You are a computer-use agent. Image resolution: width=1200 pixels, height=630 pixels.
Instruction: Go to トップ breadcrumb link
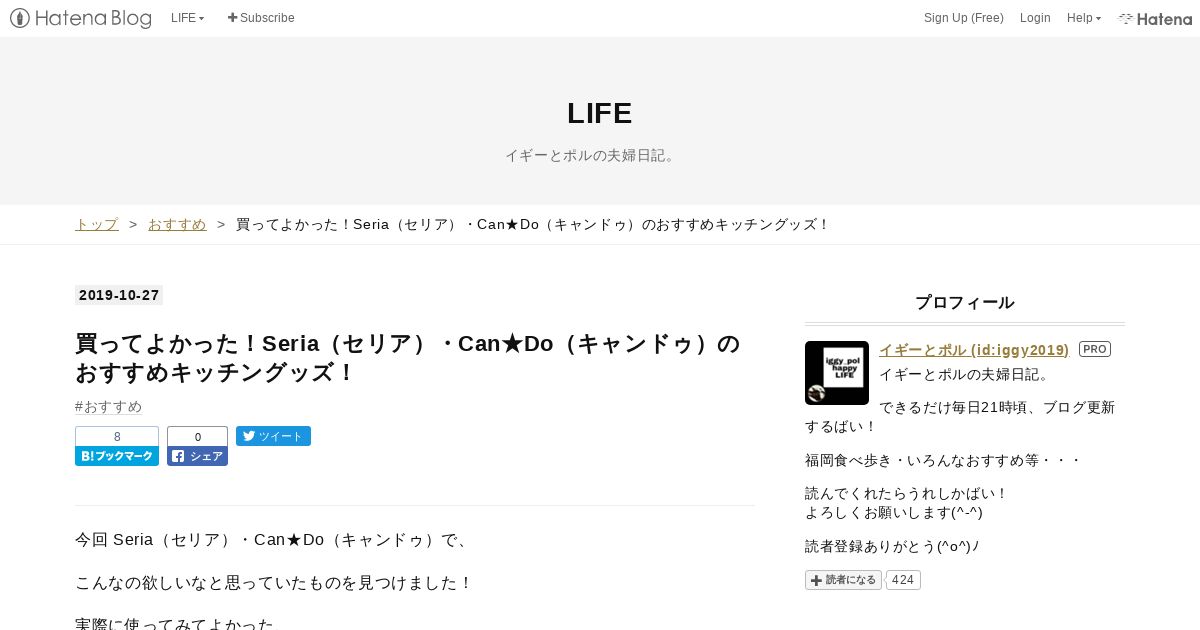97,224
